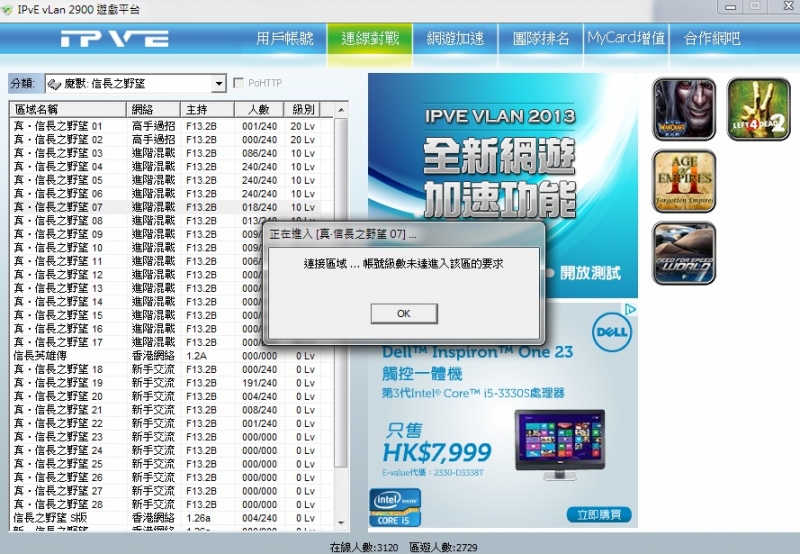The image size is (800, 554).
Task: Select room 真・信長之野望 17
Action: 171,342
